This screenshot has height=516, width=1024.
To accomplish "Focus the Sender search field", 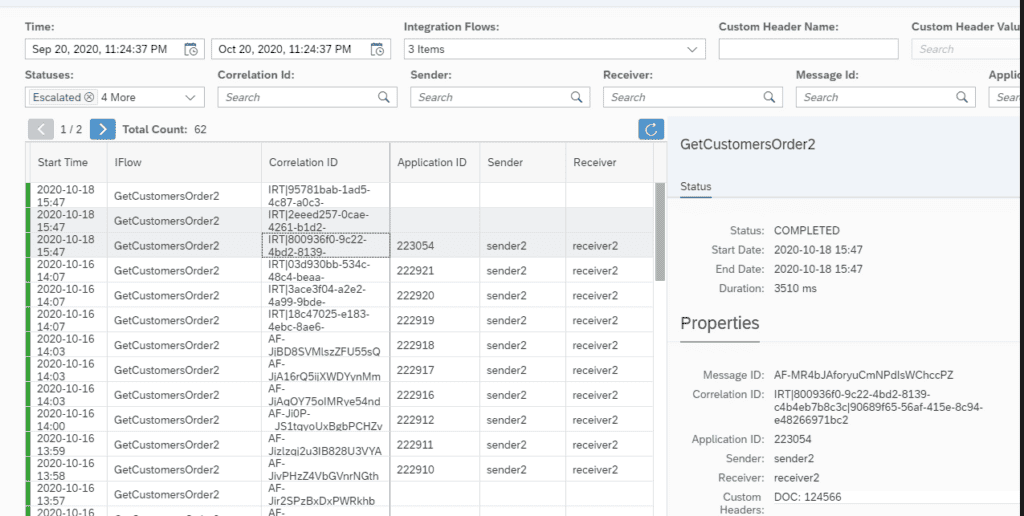I will tap(500, 97).
